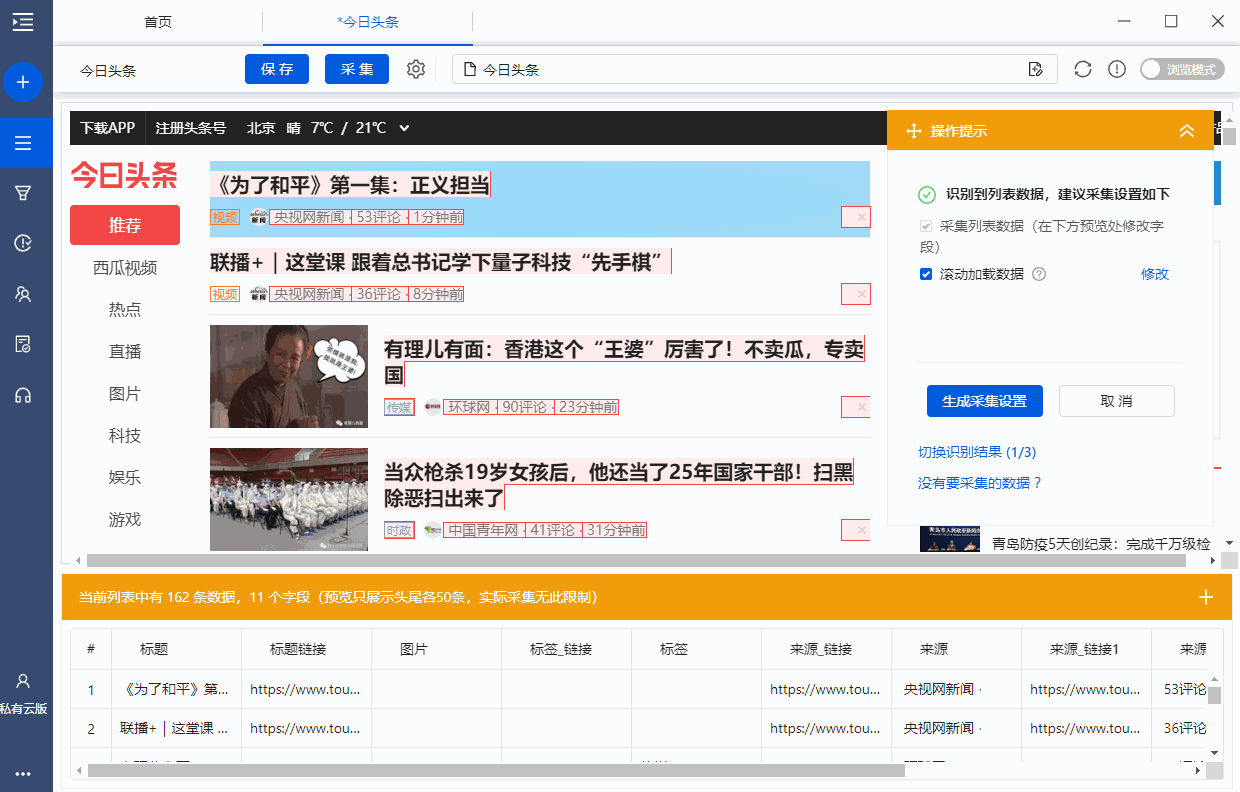Screen dimensions: 1240x792
Task: Select the *今日头条 tab
Action: point(368,21)
